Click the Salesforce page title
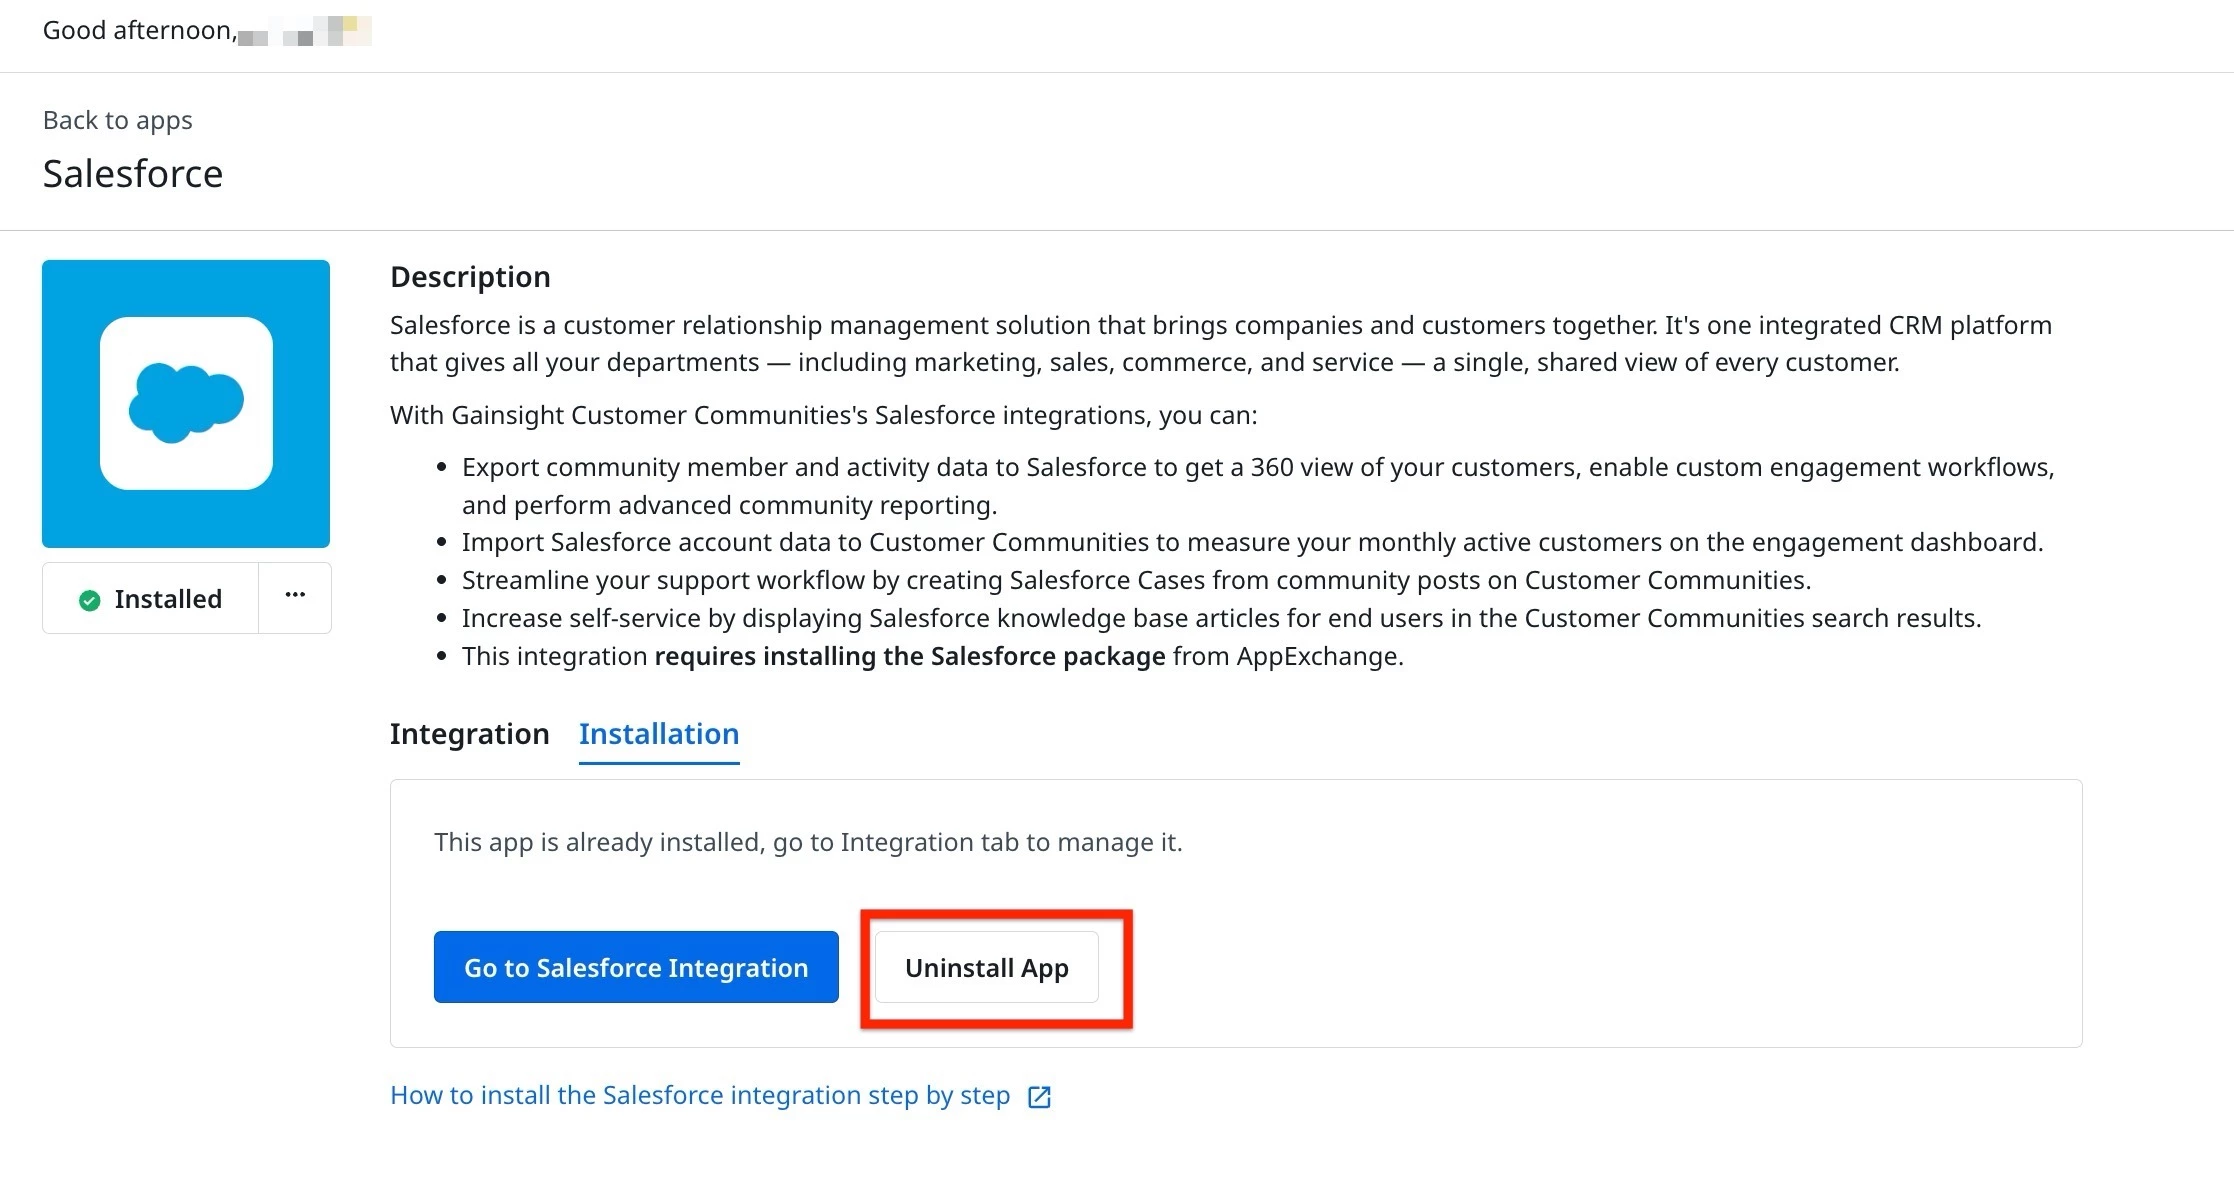 click(x=133, y=174)
